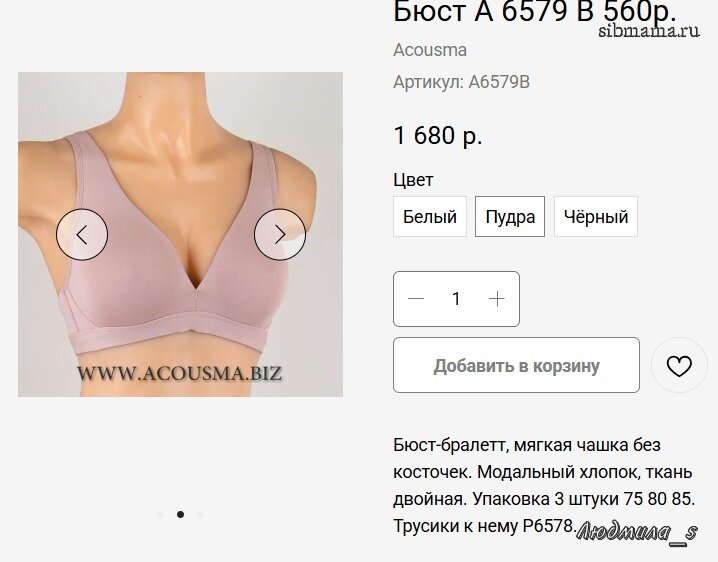The width and height of the screenshot is (718, 562).
Task: Jump to the first image via the carousel dot
Action: [x=160, y=514]
